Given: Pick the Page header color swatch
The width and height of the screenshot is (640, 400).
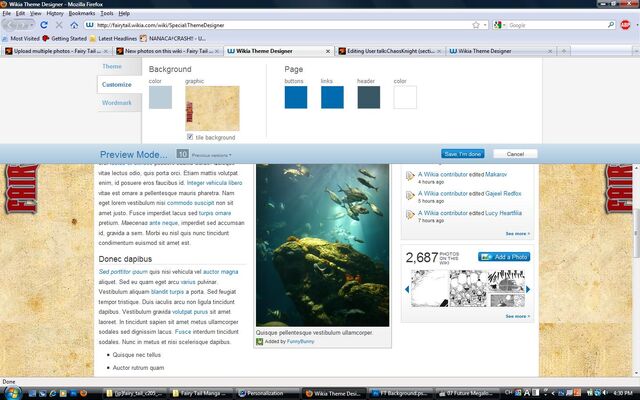Looking at the screenshot, I should pyautogui.click(x=369, y=97).
